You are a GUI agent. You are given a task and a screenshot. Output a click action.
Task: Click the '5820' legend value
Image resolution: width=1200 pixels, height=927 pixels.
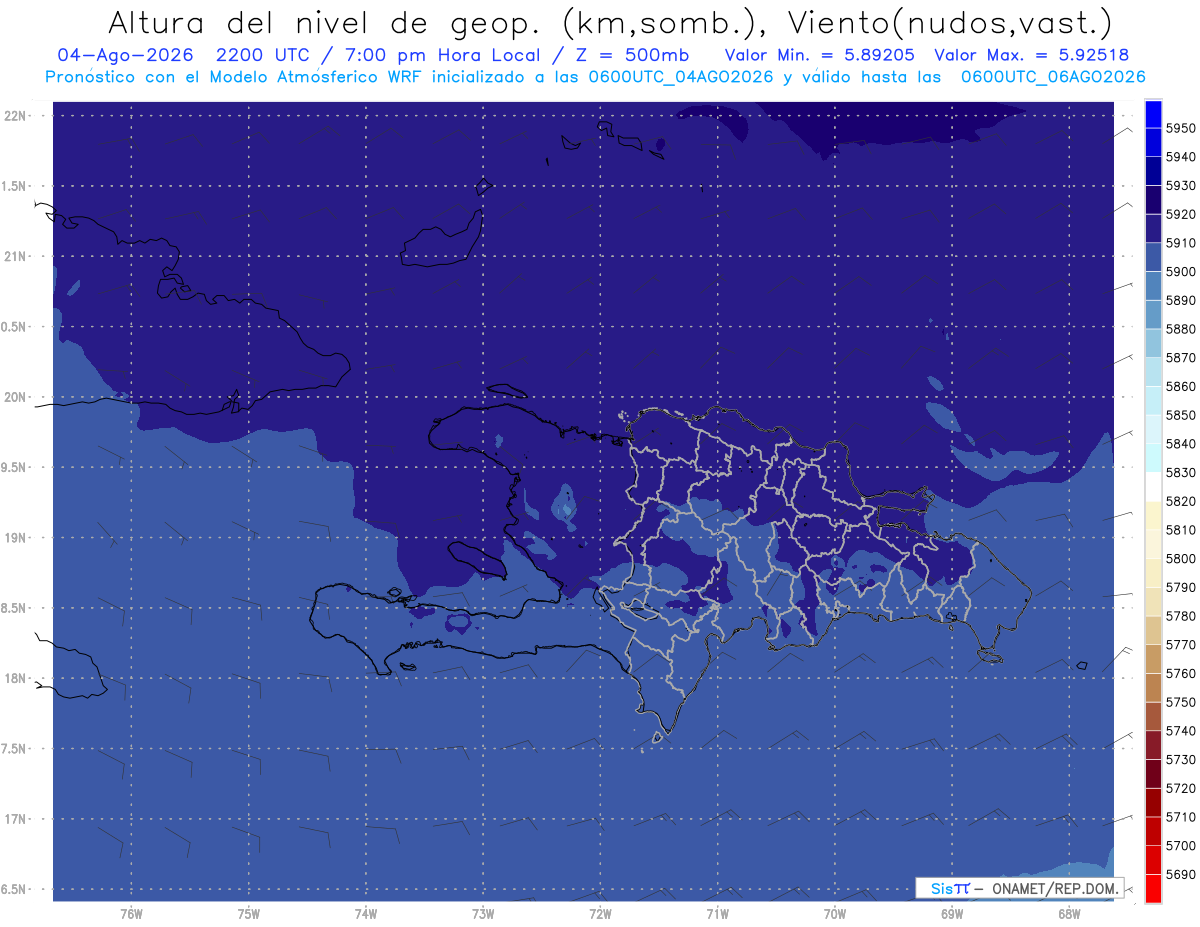pos(1181,501)
